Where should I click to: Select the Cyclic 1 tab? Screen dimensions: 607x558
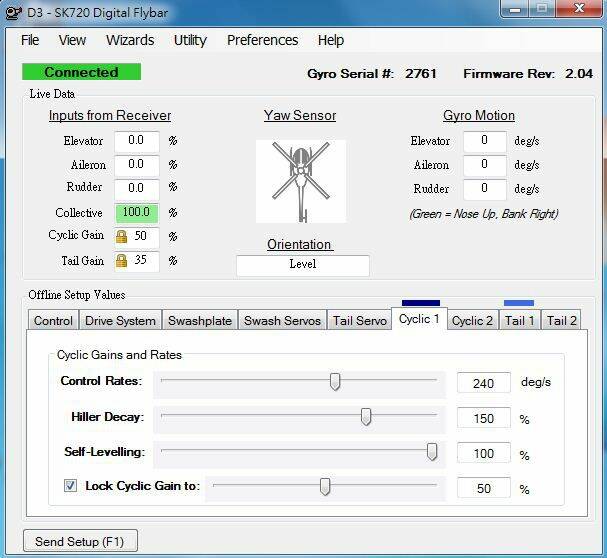(x=419, y=319)
